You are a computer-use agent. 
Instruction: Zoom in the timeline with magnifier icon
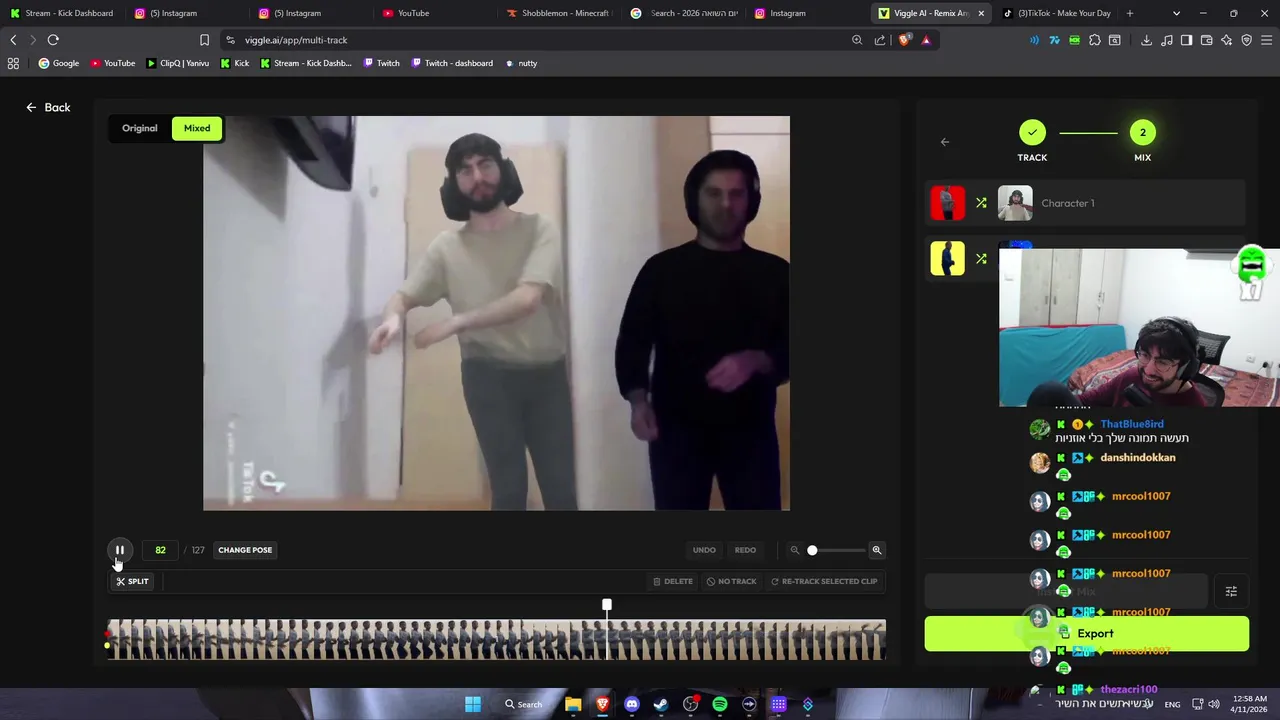point(877,550)
